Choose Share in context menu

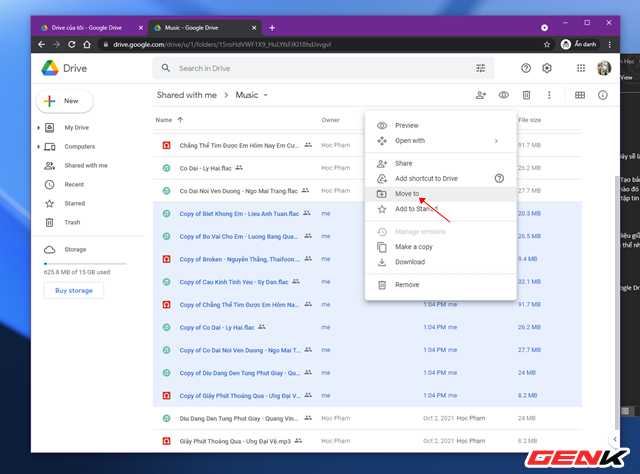(x=441, y=163)
